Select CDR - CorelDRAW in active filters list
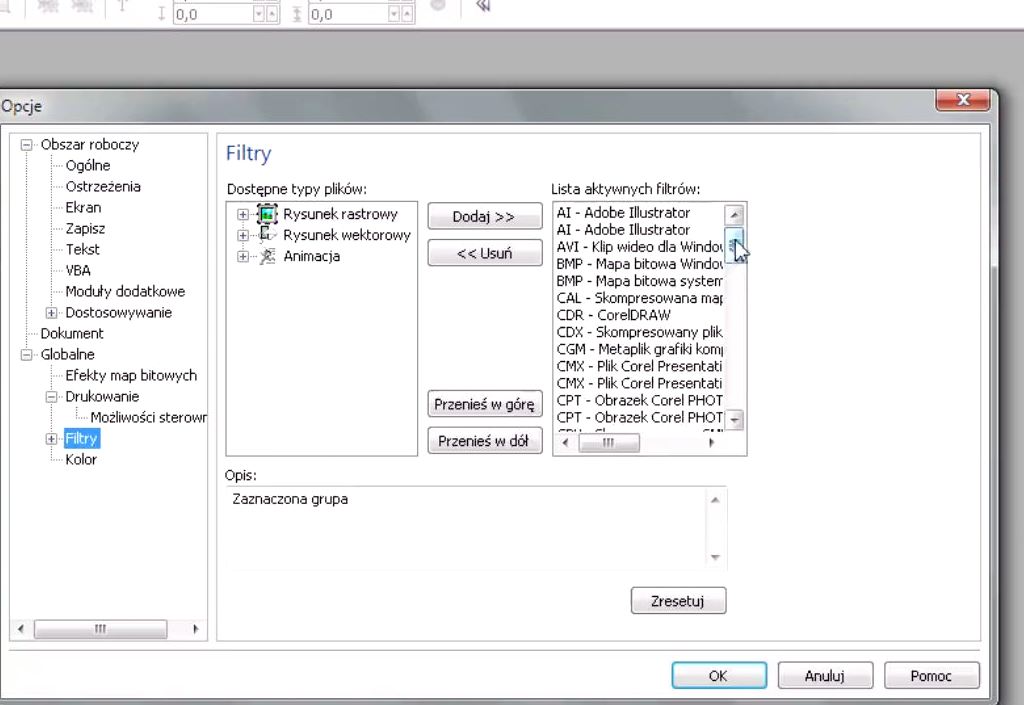This screenshot has width=1024, height=705. [x=613, y=315]
